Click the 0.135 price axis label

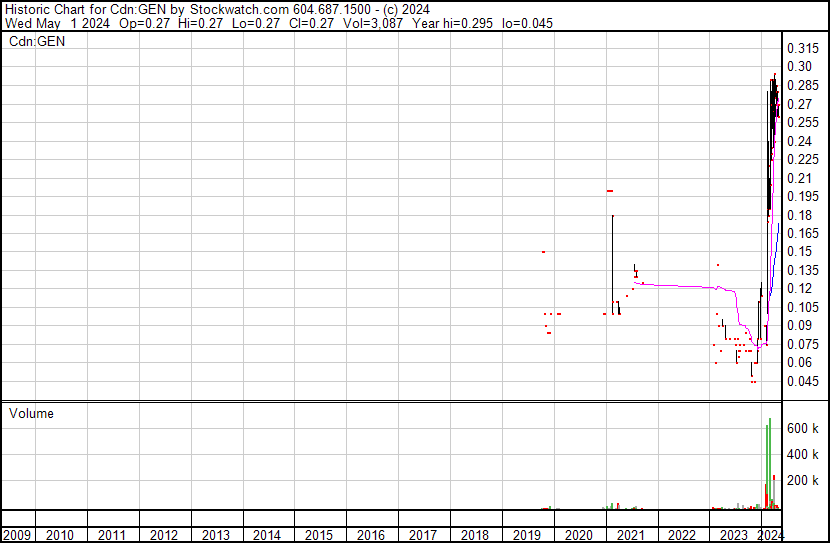tap(803, 270)
